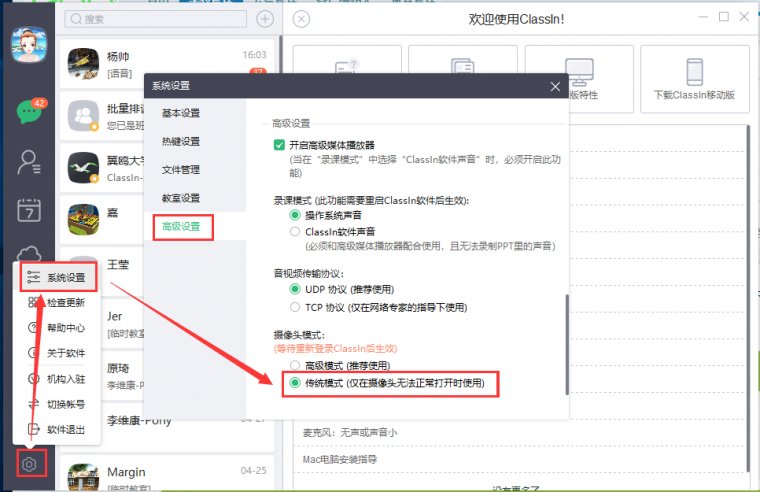This screenshot has height=492, width=760.
Task: Open the contacts icon in left sidebar
Action: point(30,161)
